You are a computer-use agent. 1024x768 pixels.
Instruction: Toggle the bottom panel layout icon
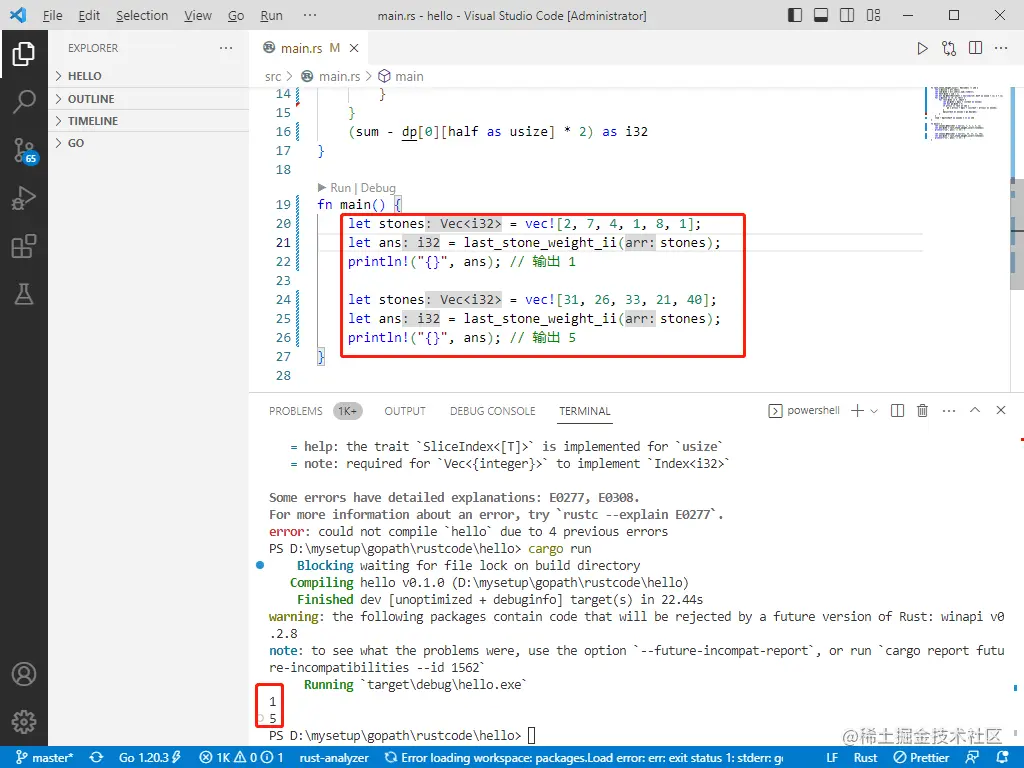[821, 15]
